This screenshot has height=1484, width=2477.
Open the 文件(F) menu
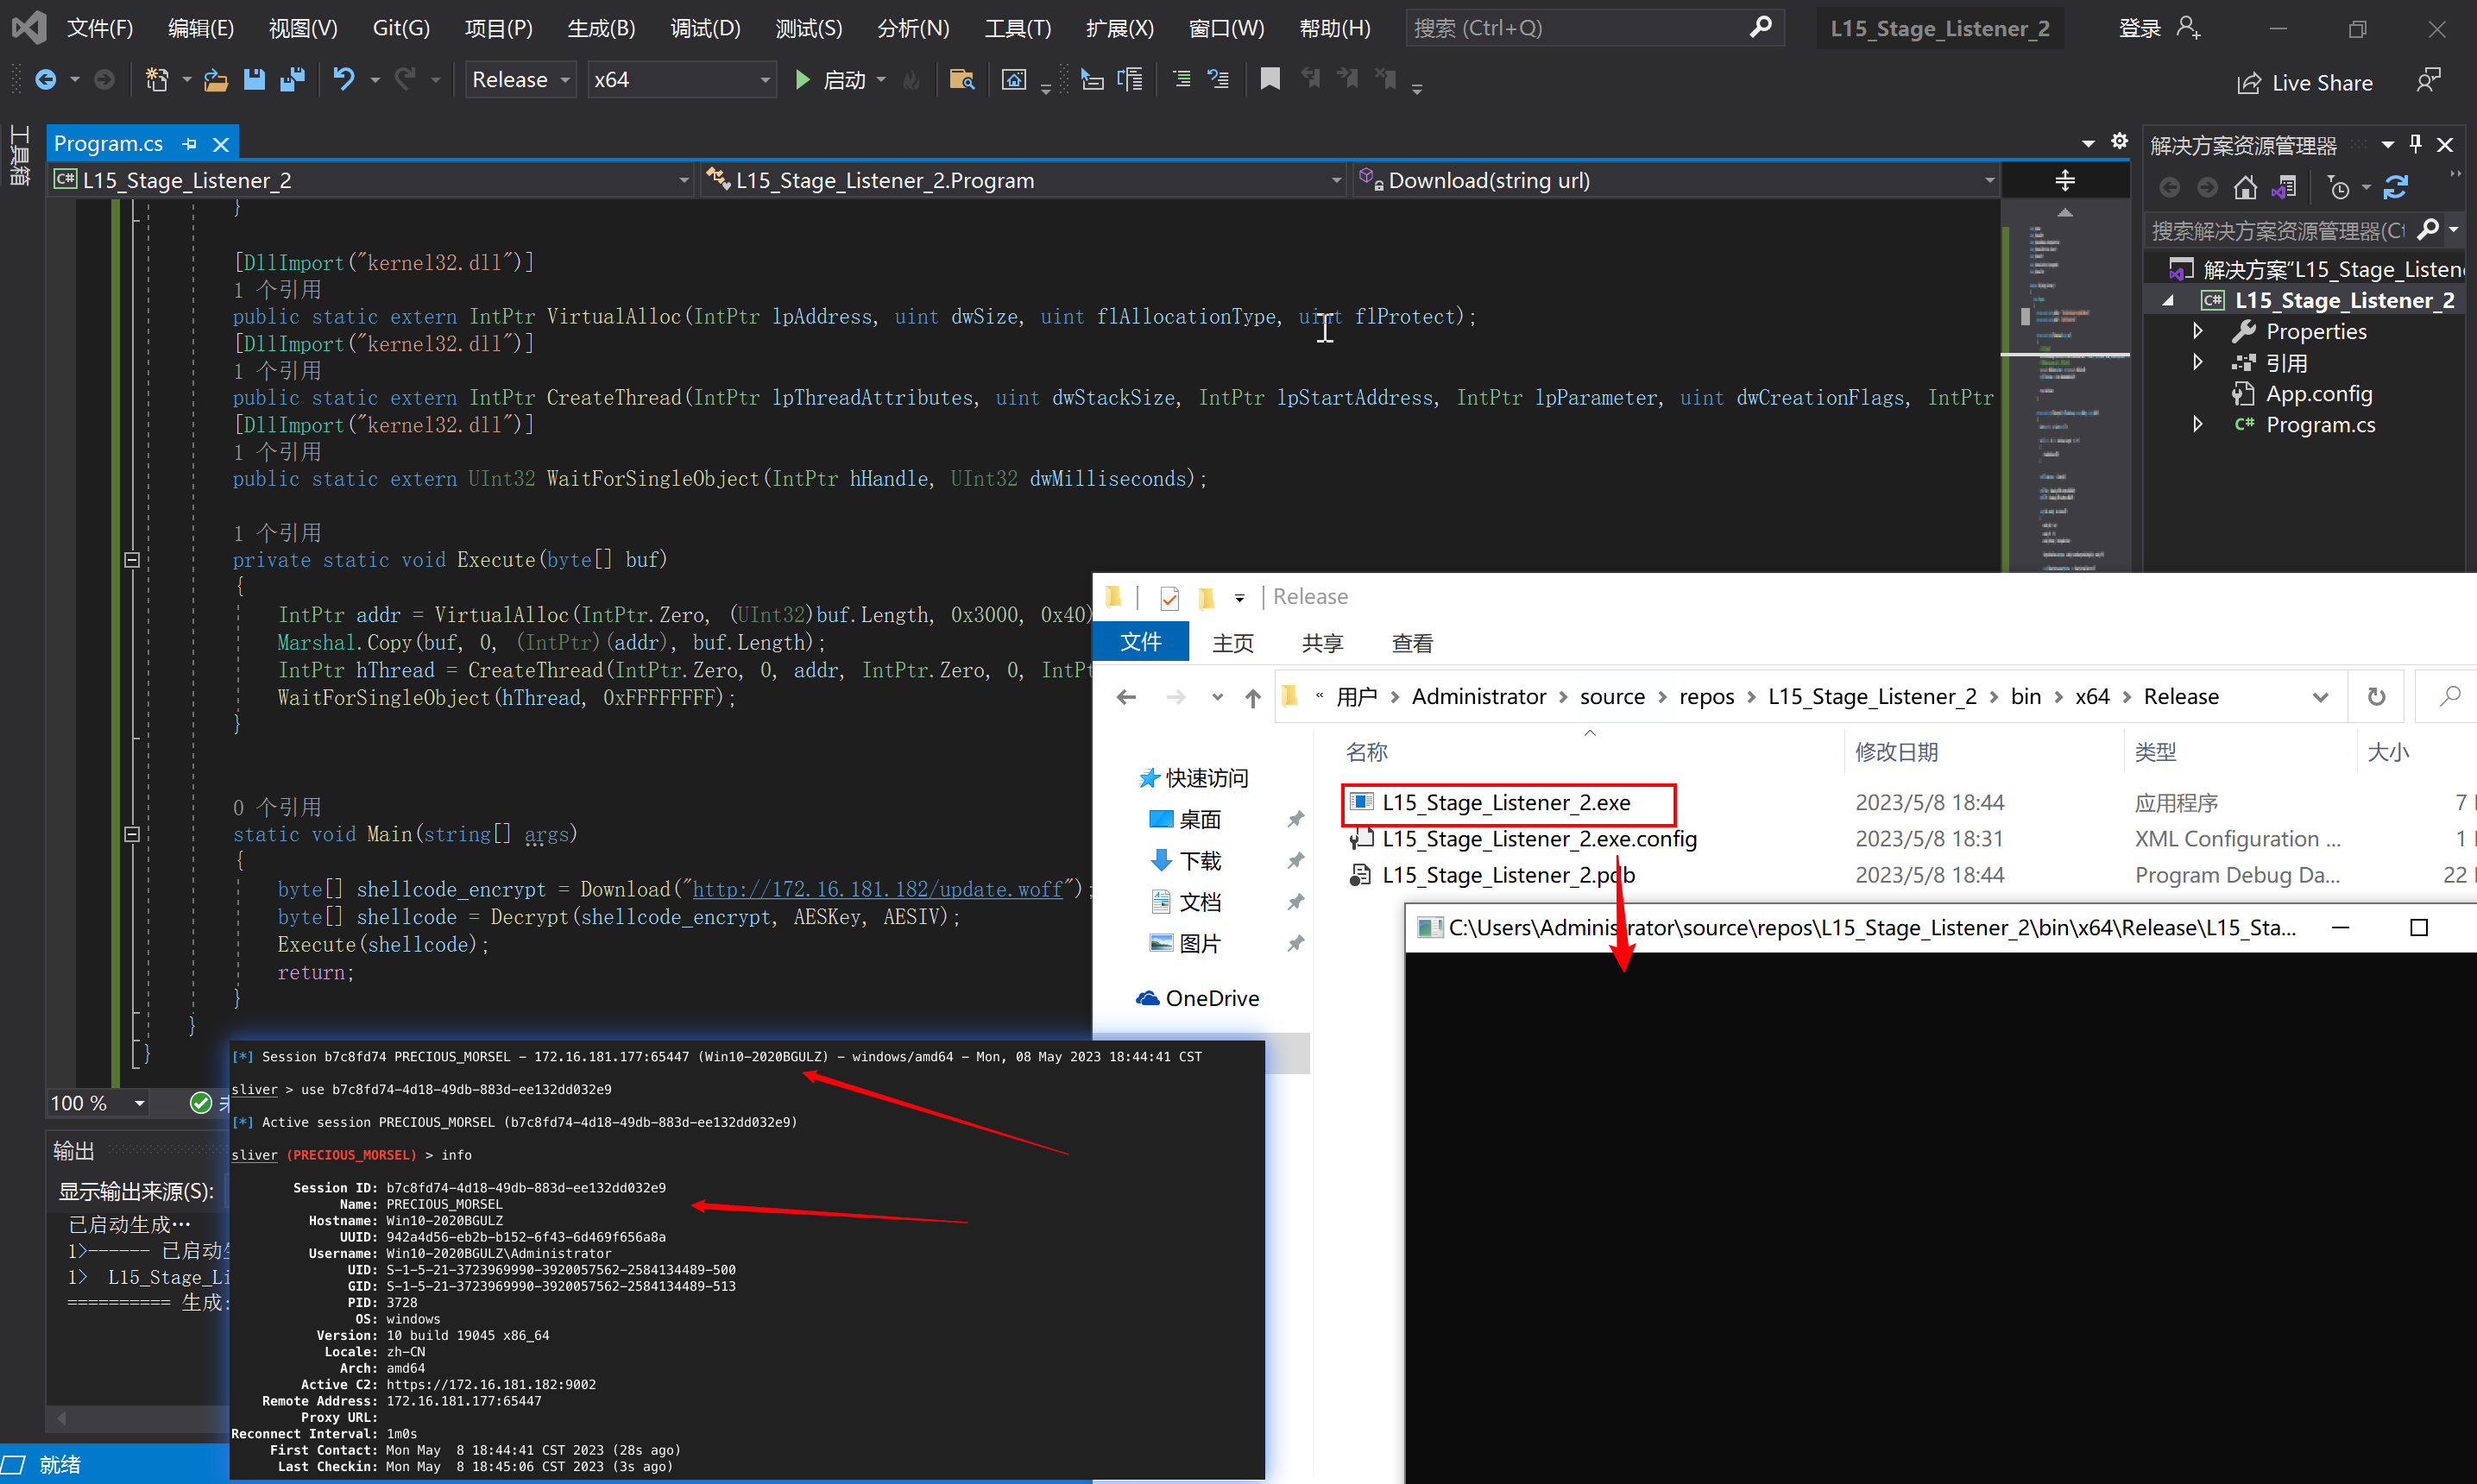(99, 28)
